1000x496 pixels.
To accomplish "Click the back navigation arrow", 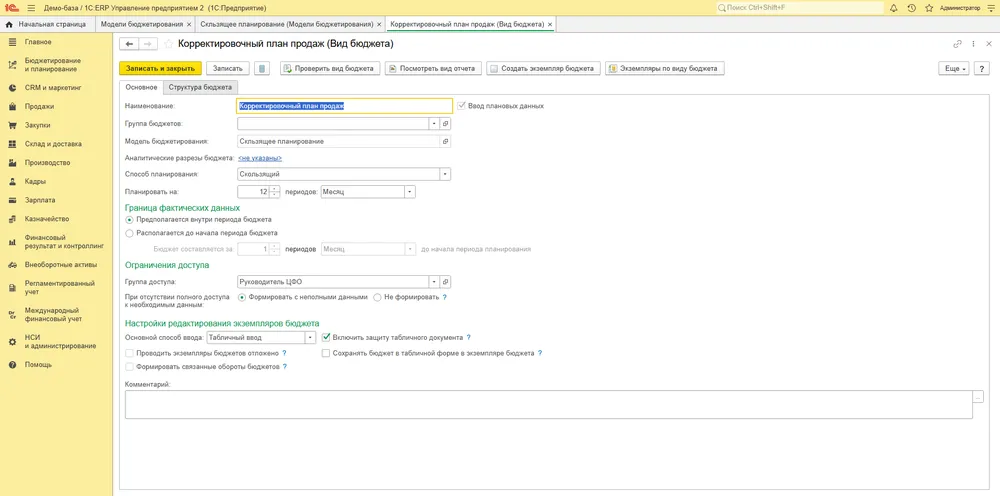I will pos(129,44).
